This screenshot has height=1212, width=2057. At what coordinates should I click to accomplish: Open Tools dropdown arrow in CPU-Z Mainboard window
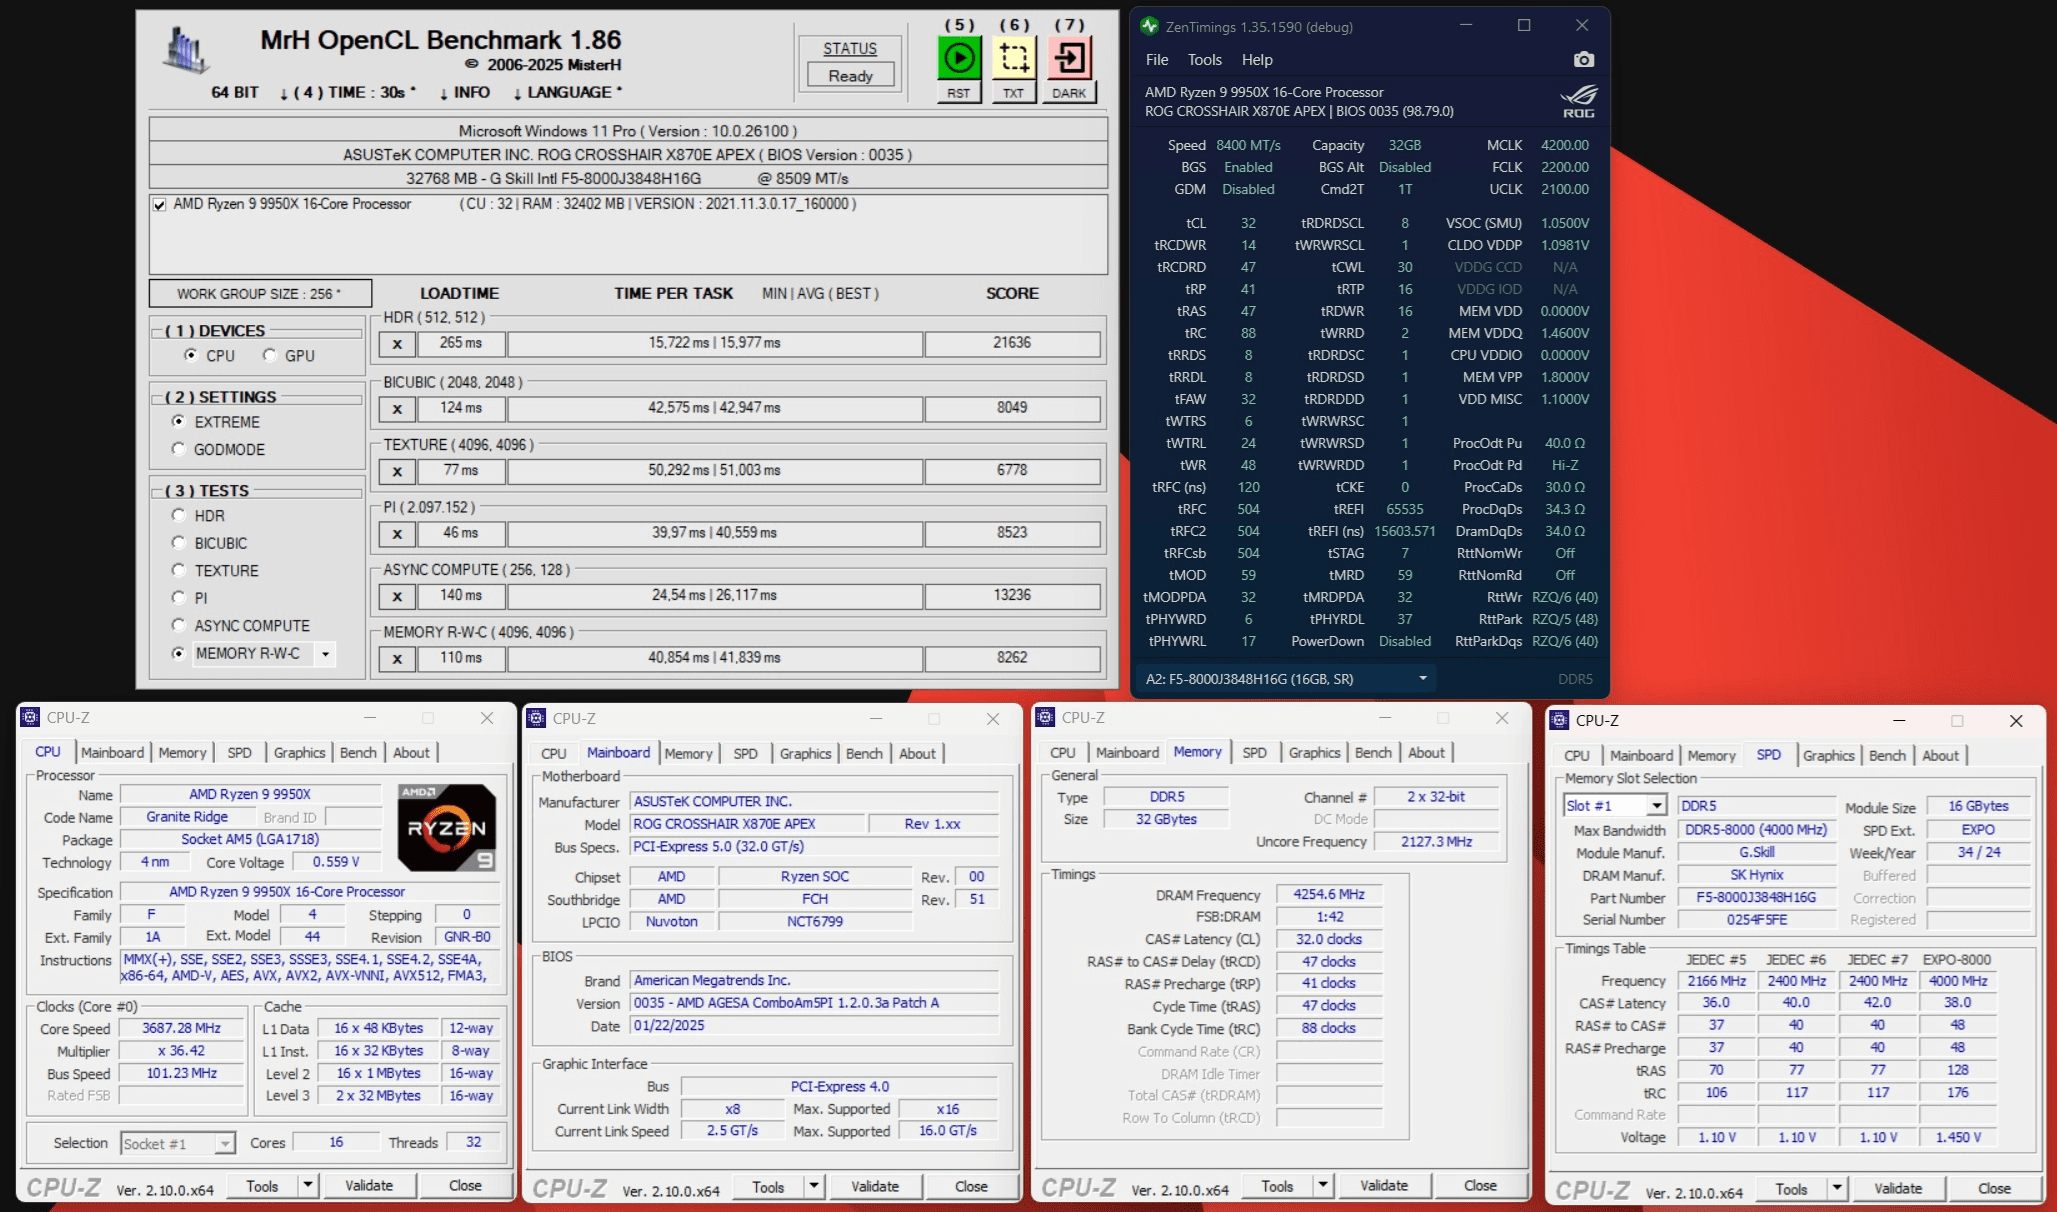pos(814,1186)
